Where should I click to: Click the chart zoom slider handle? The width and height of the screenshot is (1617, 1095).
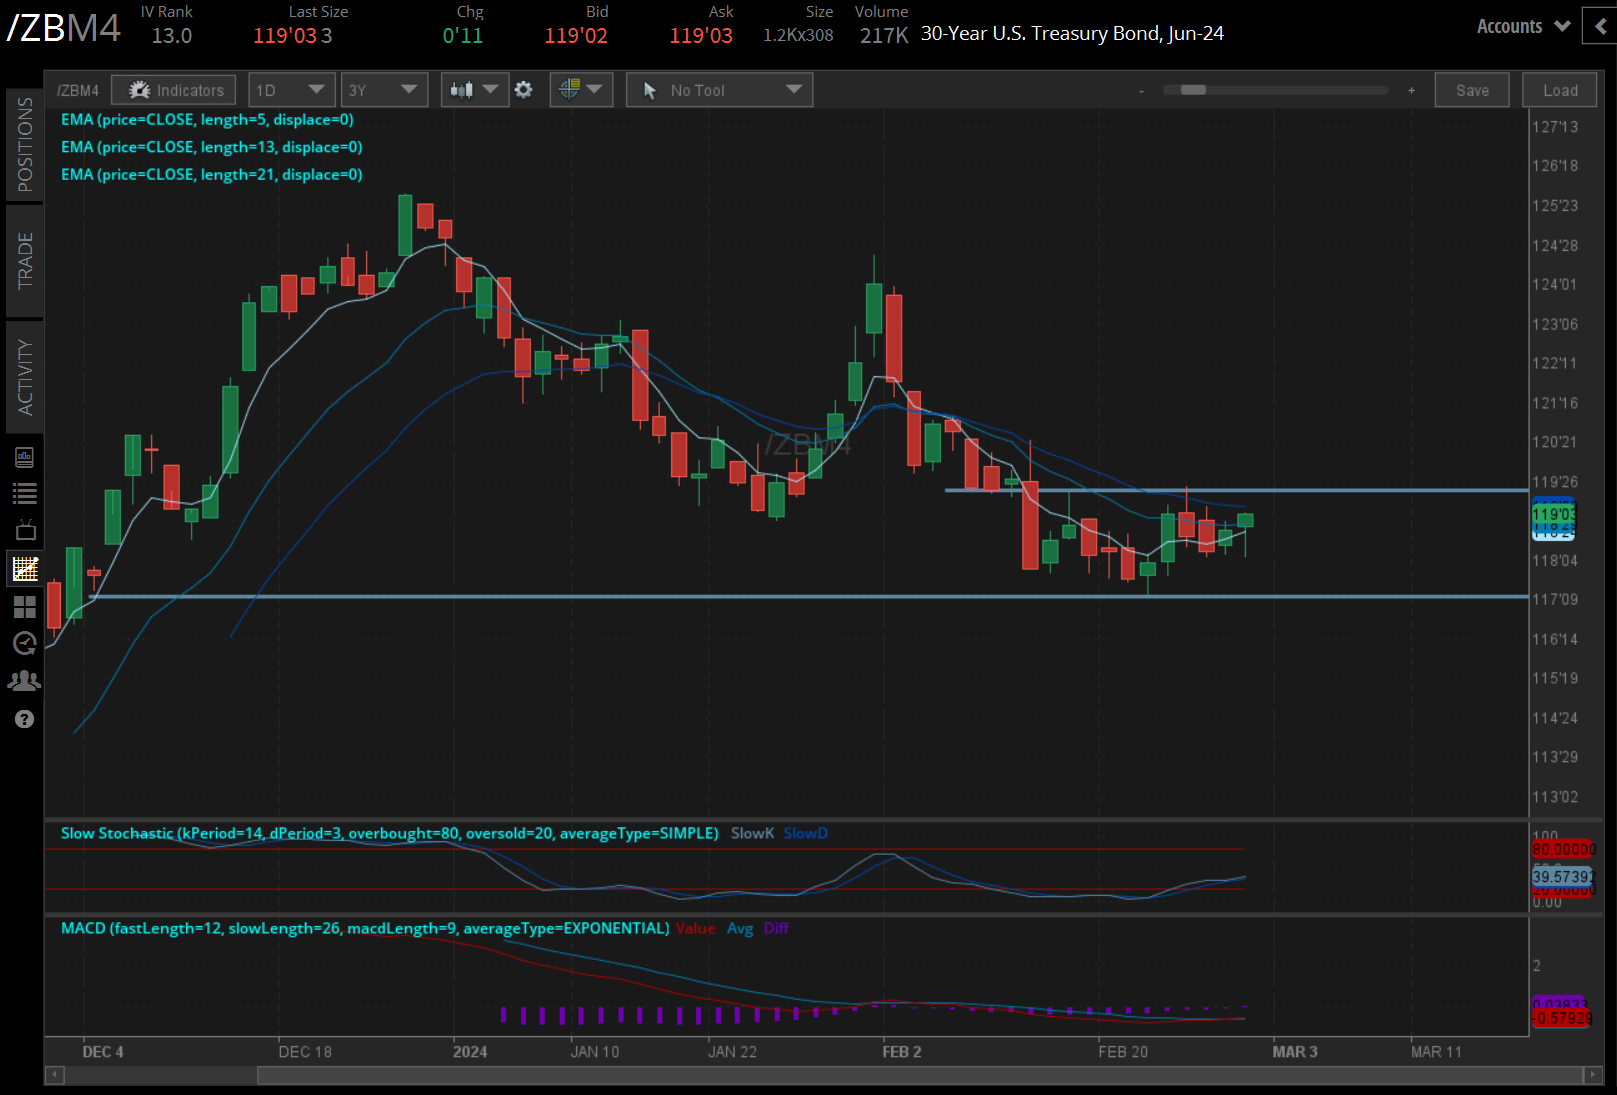(x=1193, y=90)
